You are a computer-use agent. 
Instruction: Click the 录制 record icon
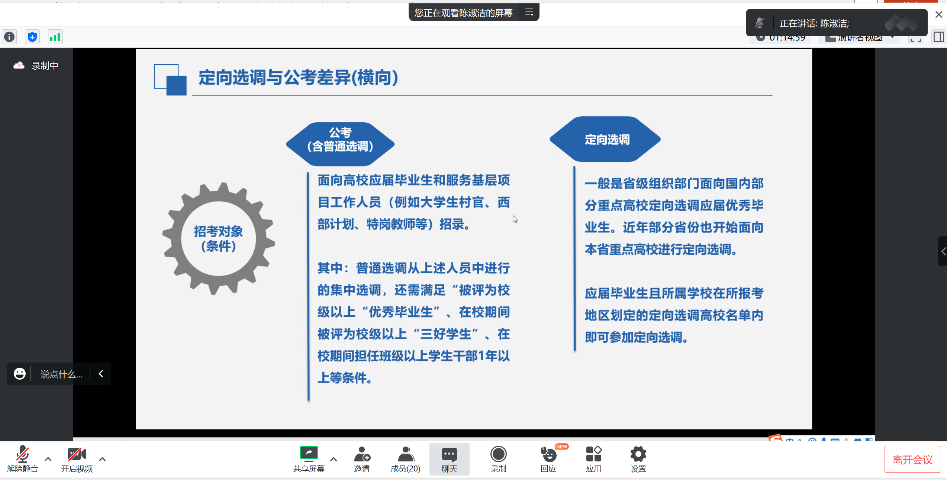(x=498, y=458)
